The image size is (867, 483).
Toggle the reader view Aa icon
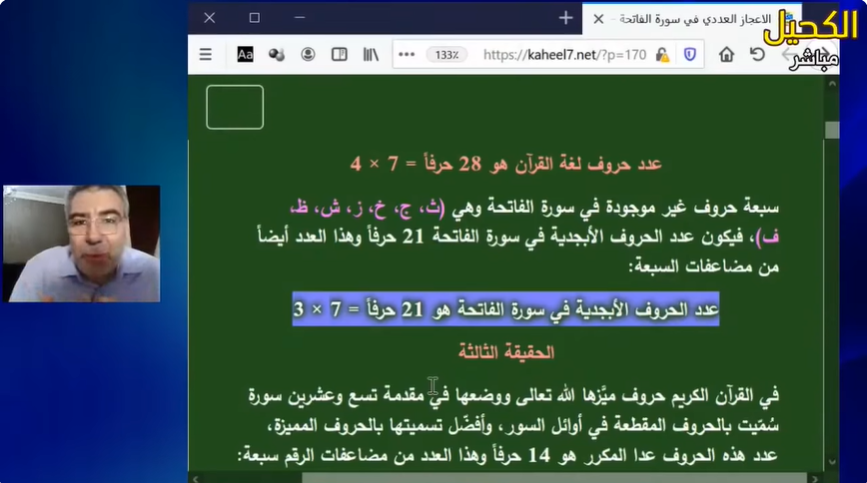pos(245,54)
